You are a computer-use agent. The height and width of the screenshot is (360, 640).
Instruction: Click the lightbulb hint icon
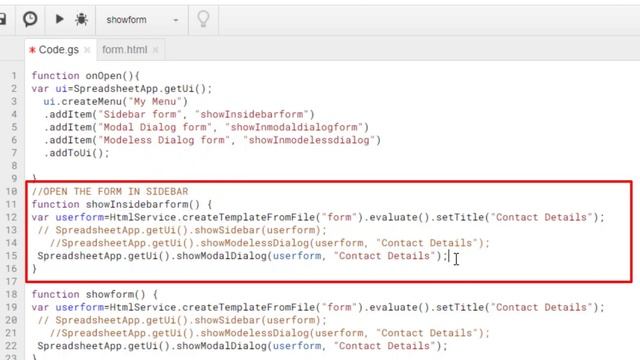(x=203, y=19)
